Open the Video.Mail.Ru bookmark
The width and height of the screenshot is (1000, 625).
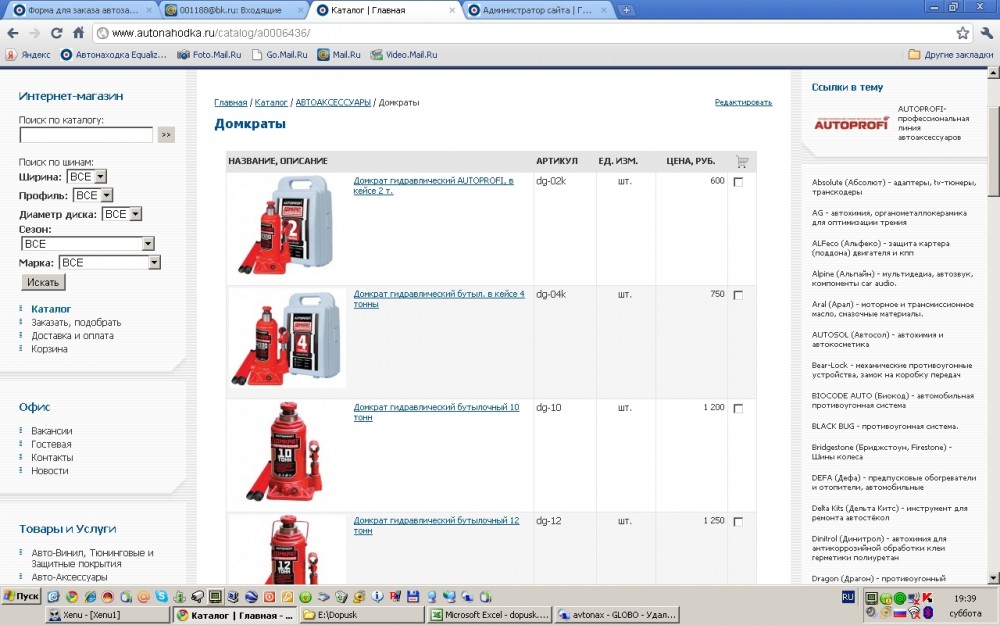point(404,55)
